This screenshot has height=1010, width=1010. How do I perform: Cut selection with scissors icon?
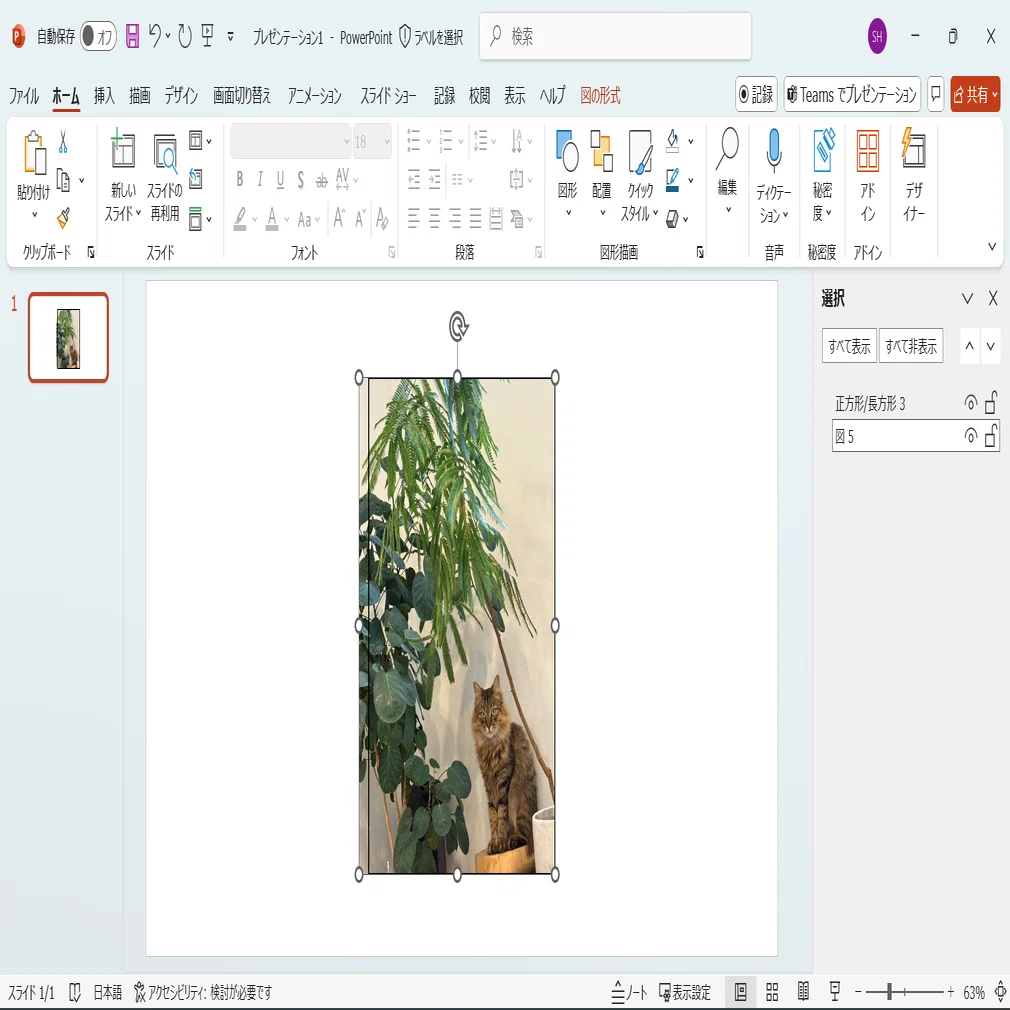[x=63, y=142]
